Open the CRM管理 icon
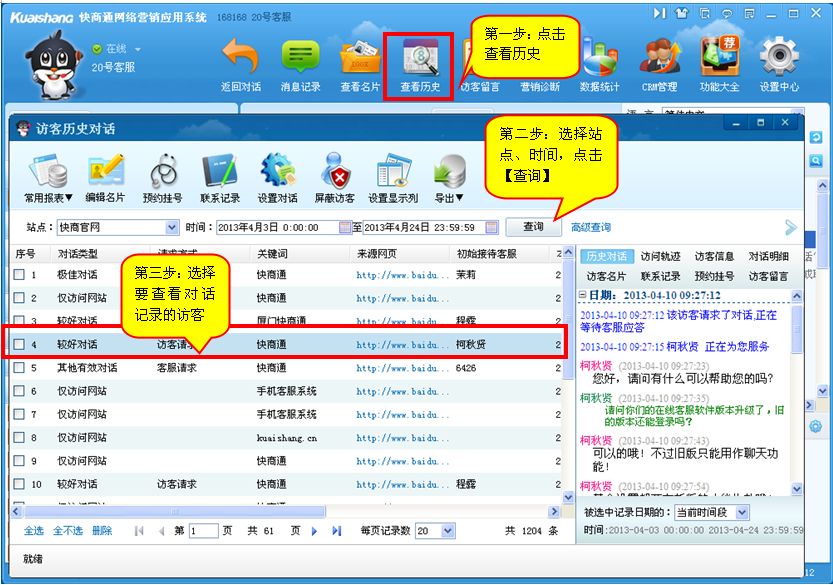Image resolution: width=833 pixels, height=585 pixels. click(x=659, y=62)
